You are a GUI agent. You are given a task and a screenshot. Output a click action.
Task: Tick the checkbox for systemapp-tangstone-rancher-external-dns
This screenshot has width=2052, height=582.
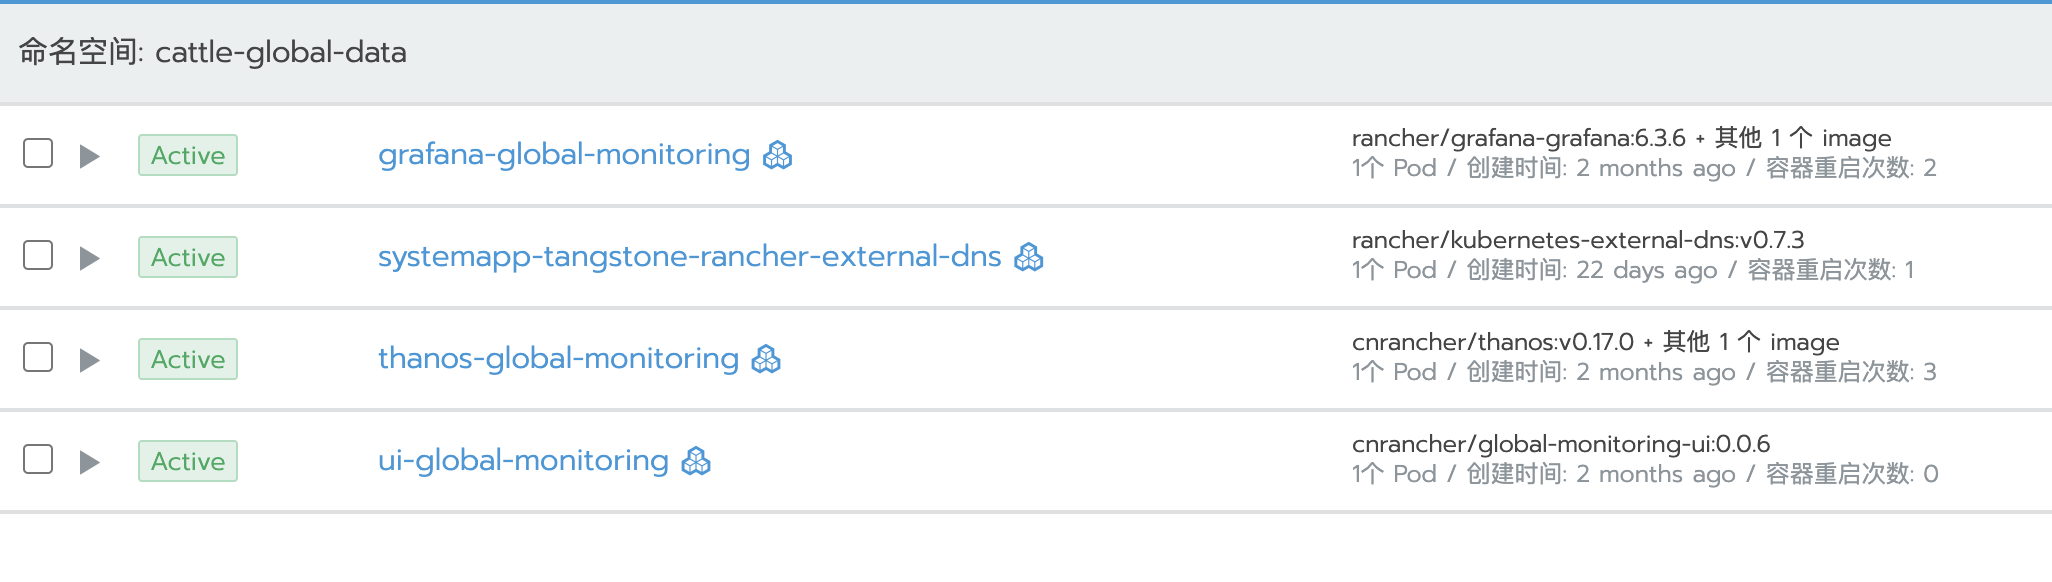tap(38, 256)
